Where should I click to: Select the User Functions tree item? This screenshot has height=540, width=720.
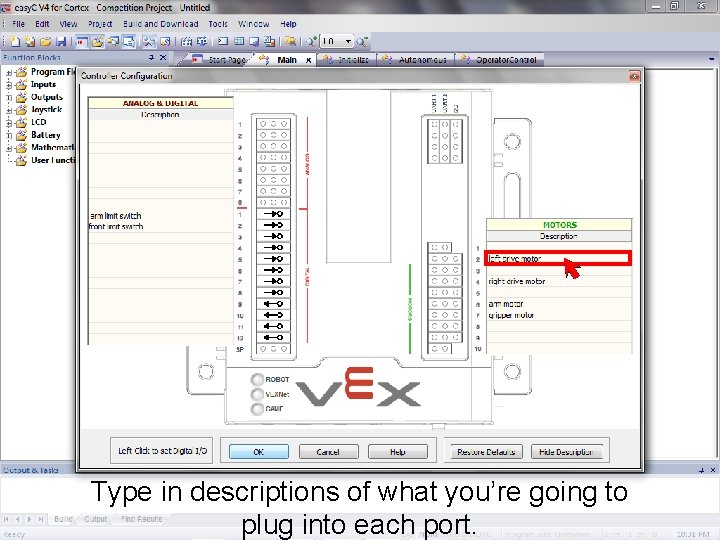pyautogui.click(x=53, y=160)
